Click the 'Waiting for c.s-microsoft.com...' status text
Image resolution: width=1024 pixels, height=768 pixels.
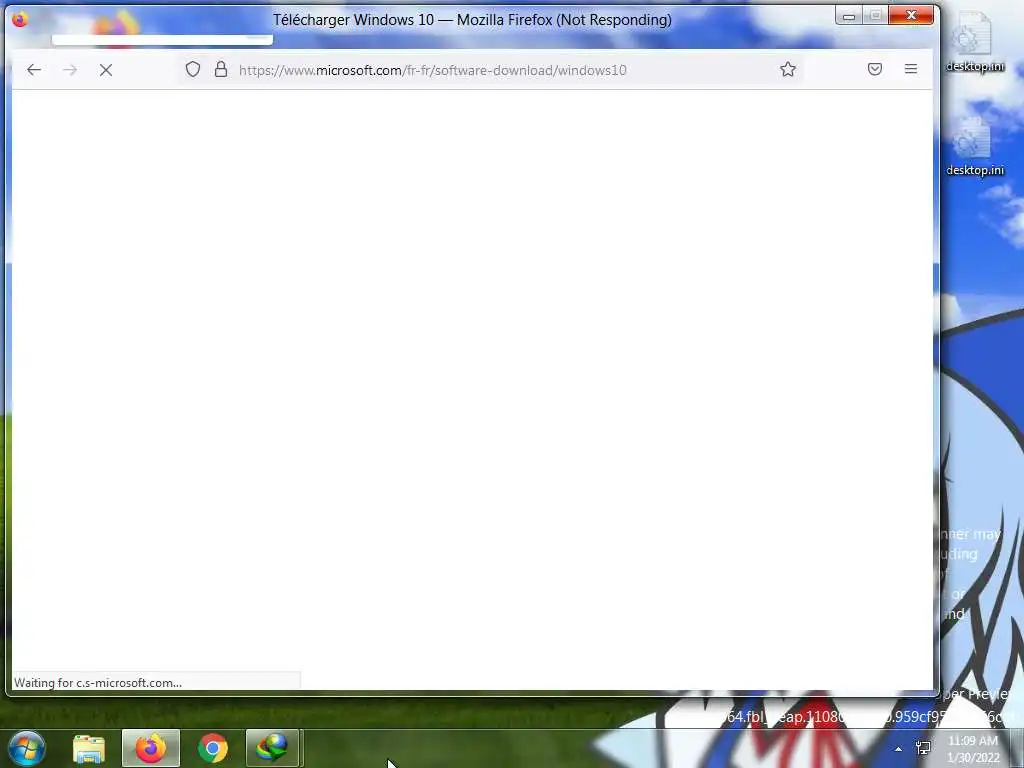tap(98, 682)
